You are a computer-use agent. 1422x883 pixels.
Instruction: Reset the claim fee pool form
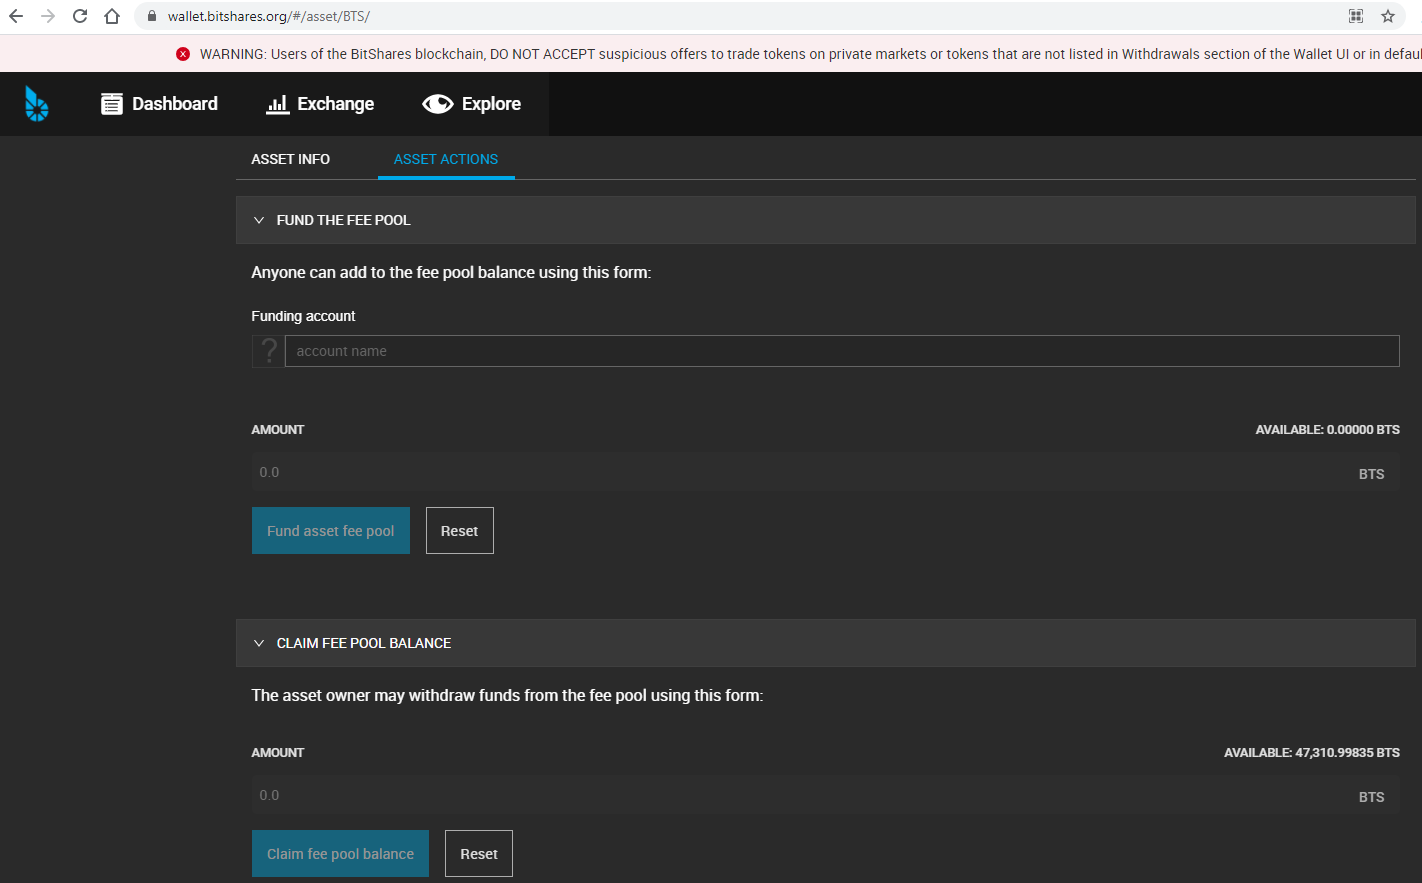(479, 854)
